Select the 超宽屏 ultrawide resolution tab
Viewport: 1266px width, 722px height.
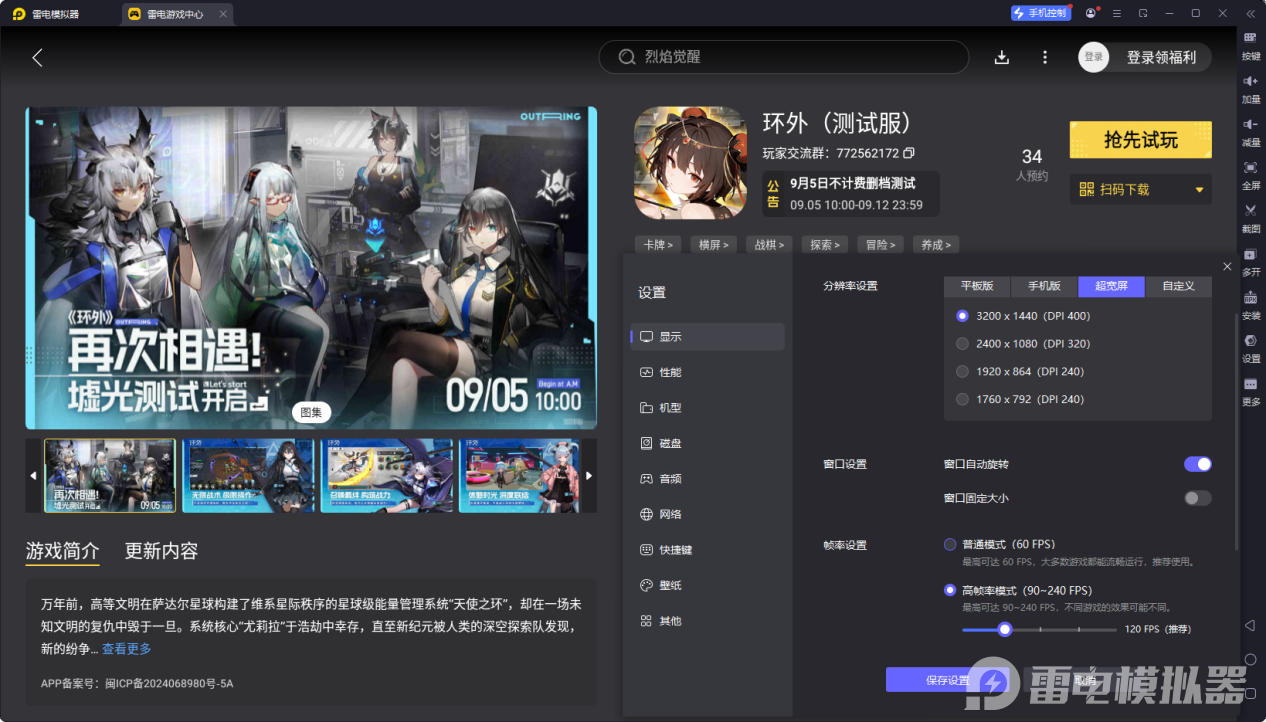tap(1111, 286)
